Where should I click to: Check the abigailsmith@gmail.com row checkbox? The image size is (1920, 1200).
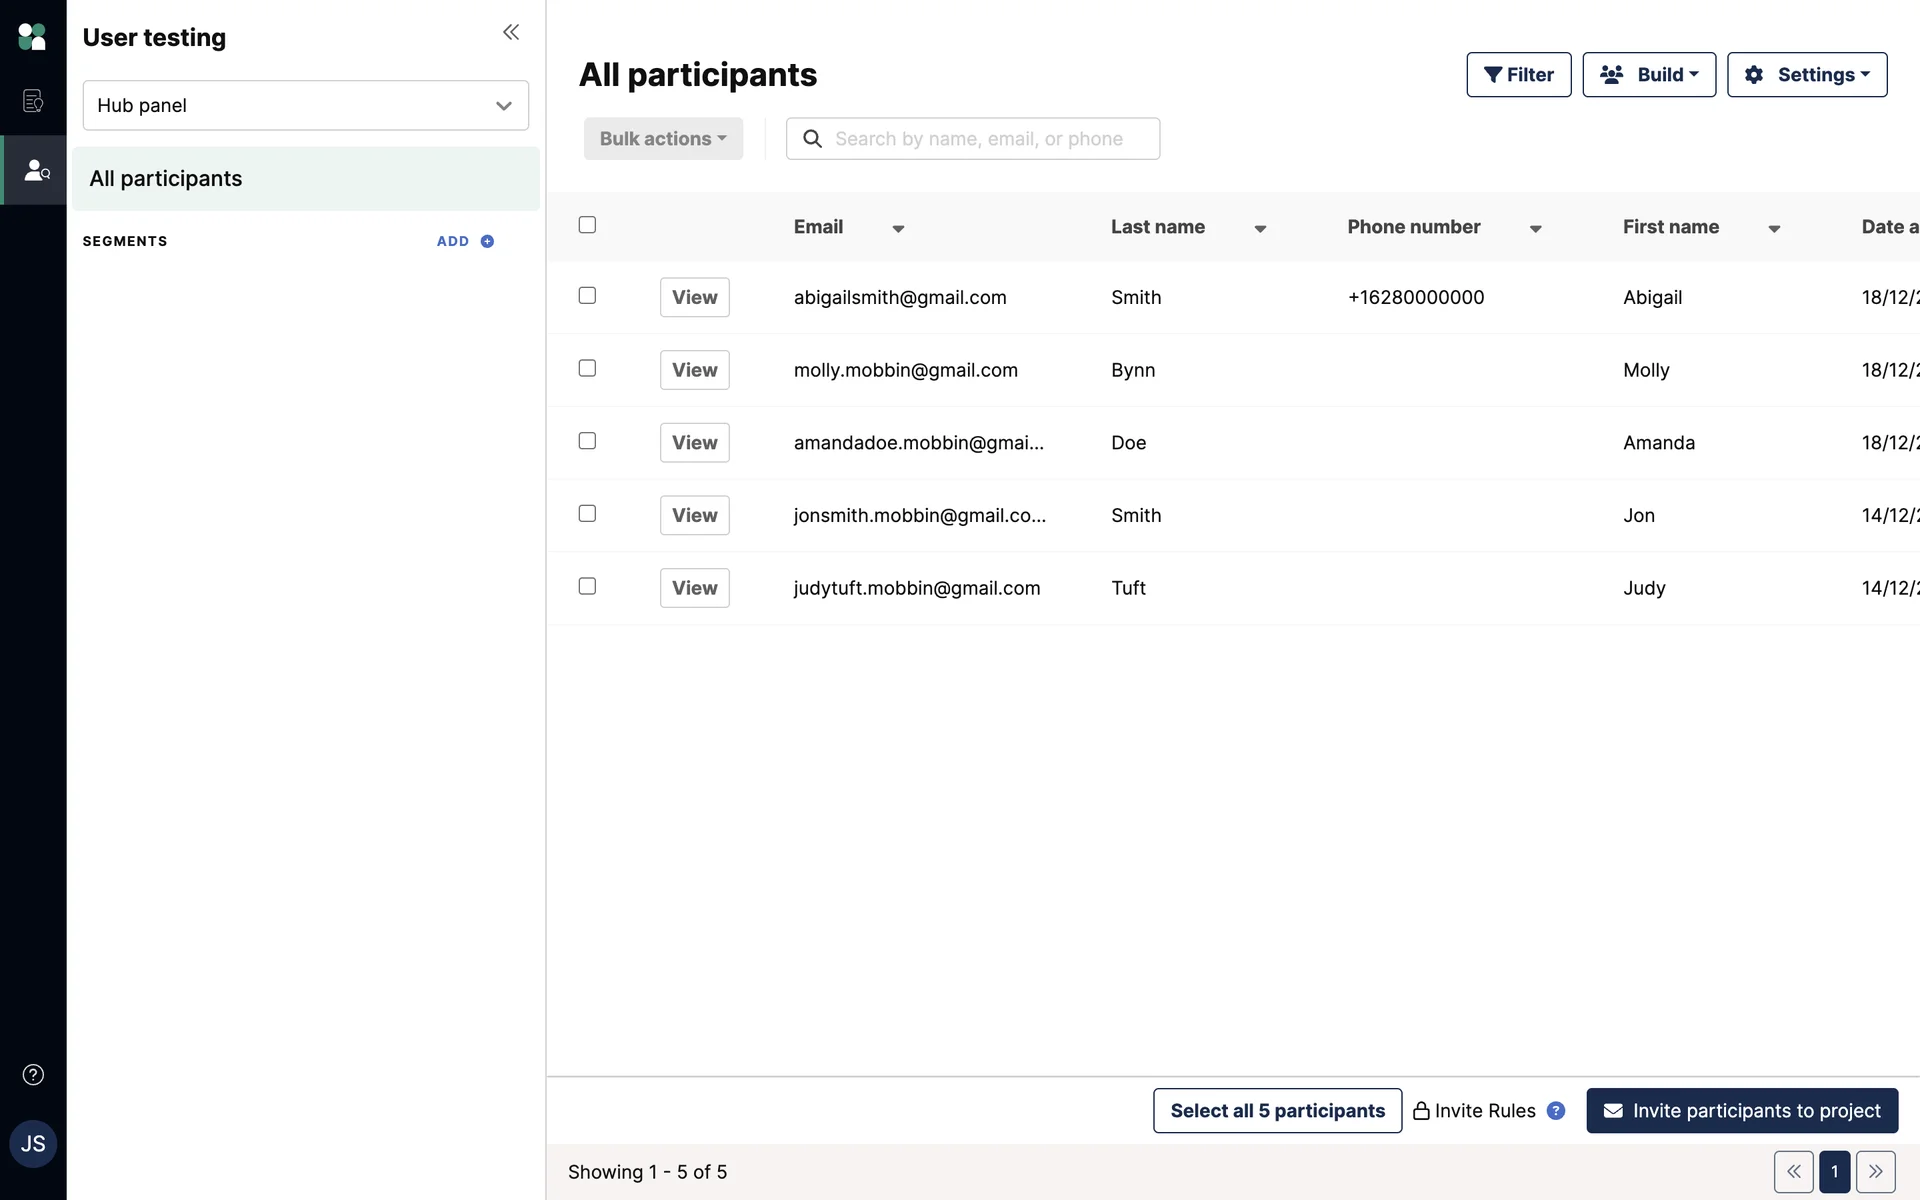pos(587,296)
